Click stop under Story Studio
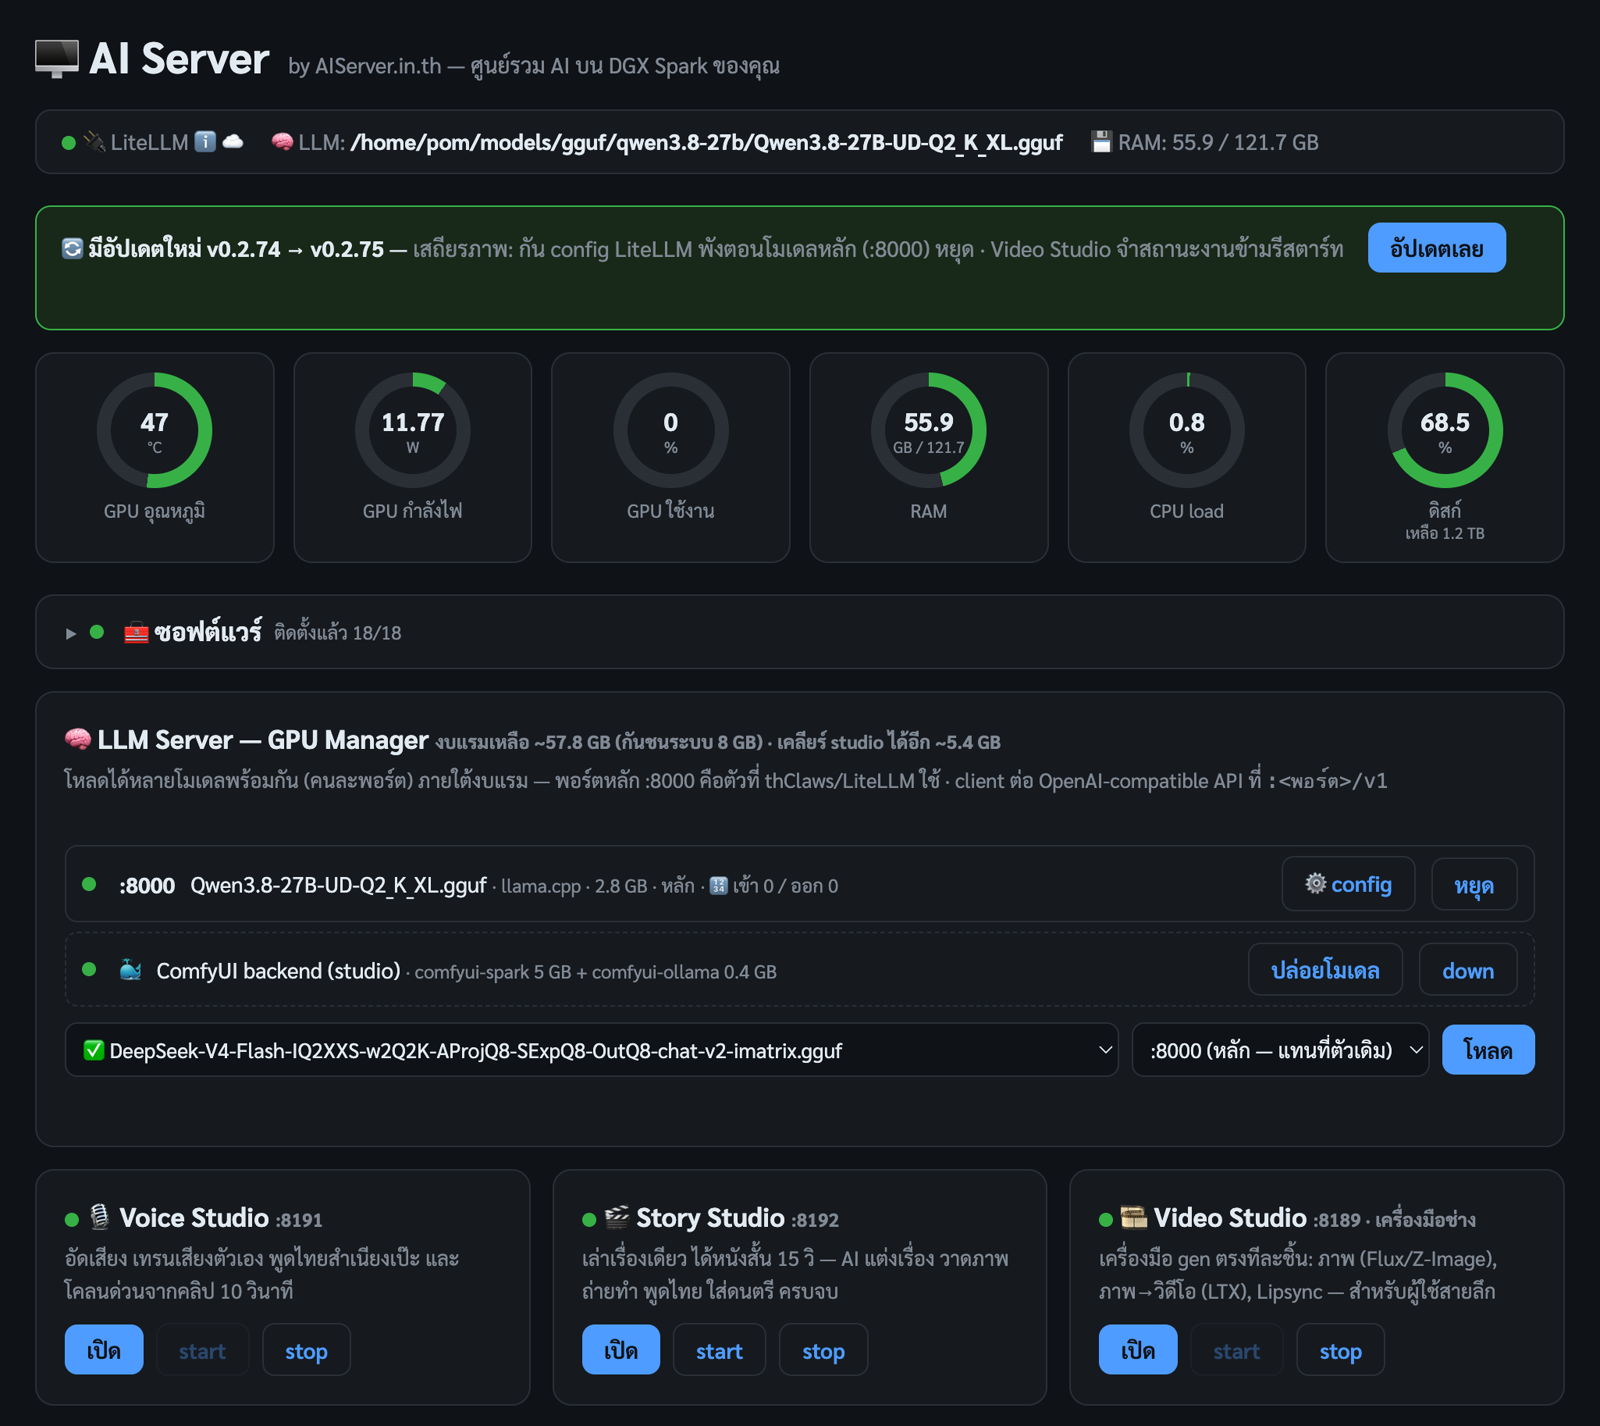The width and height of the screenshot is (1600, 1426). point(823,1350)
